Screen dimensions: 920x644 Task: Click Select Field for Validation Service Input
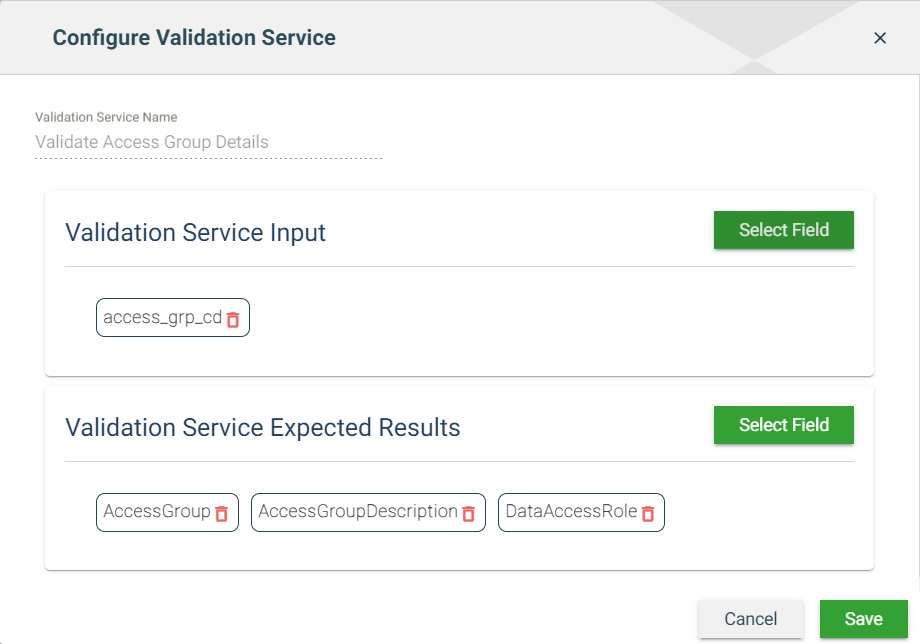783,230
